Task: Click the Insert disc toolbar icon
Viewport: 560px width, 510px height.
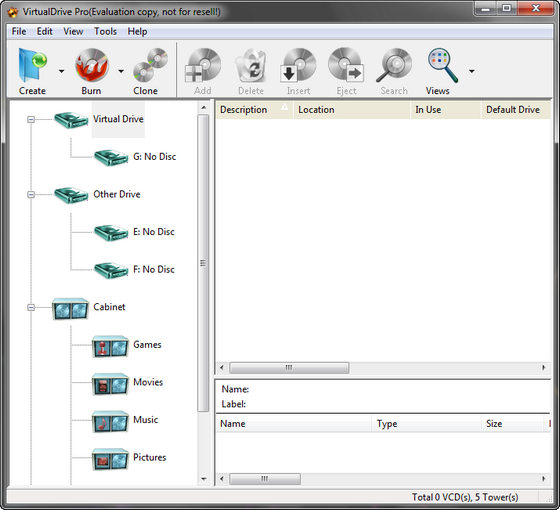Action: [299, 66]
